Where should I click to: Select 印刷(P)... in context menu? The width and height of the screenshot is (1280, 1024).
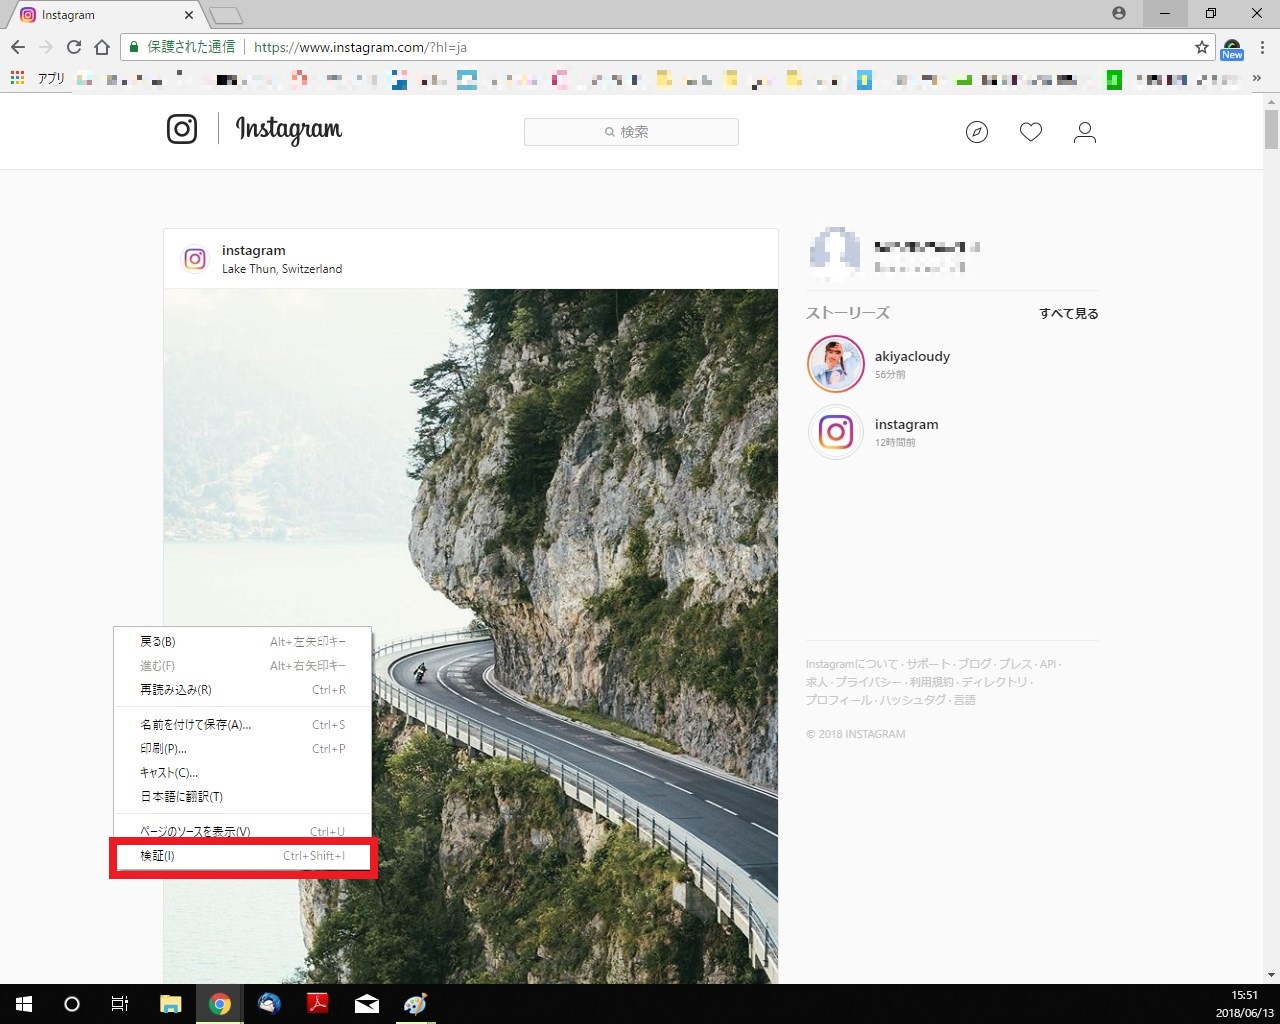coord(242,749)
